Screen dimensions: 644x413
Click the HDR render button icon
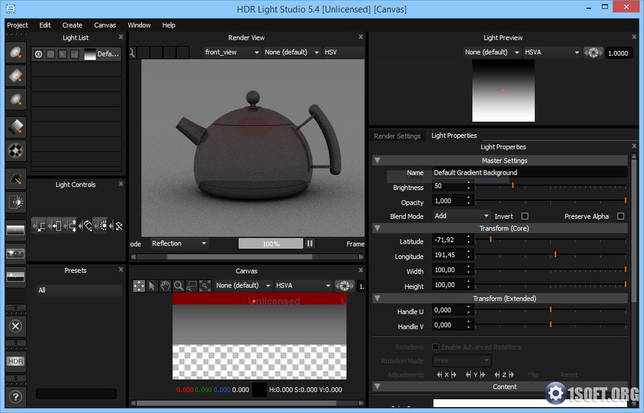click(x=16, y=361)
